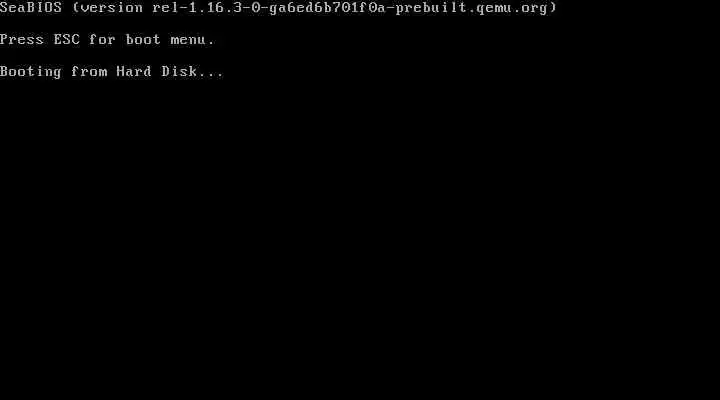Click the 'rel' prefix of the version string

click(x=166, y=8)
